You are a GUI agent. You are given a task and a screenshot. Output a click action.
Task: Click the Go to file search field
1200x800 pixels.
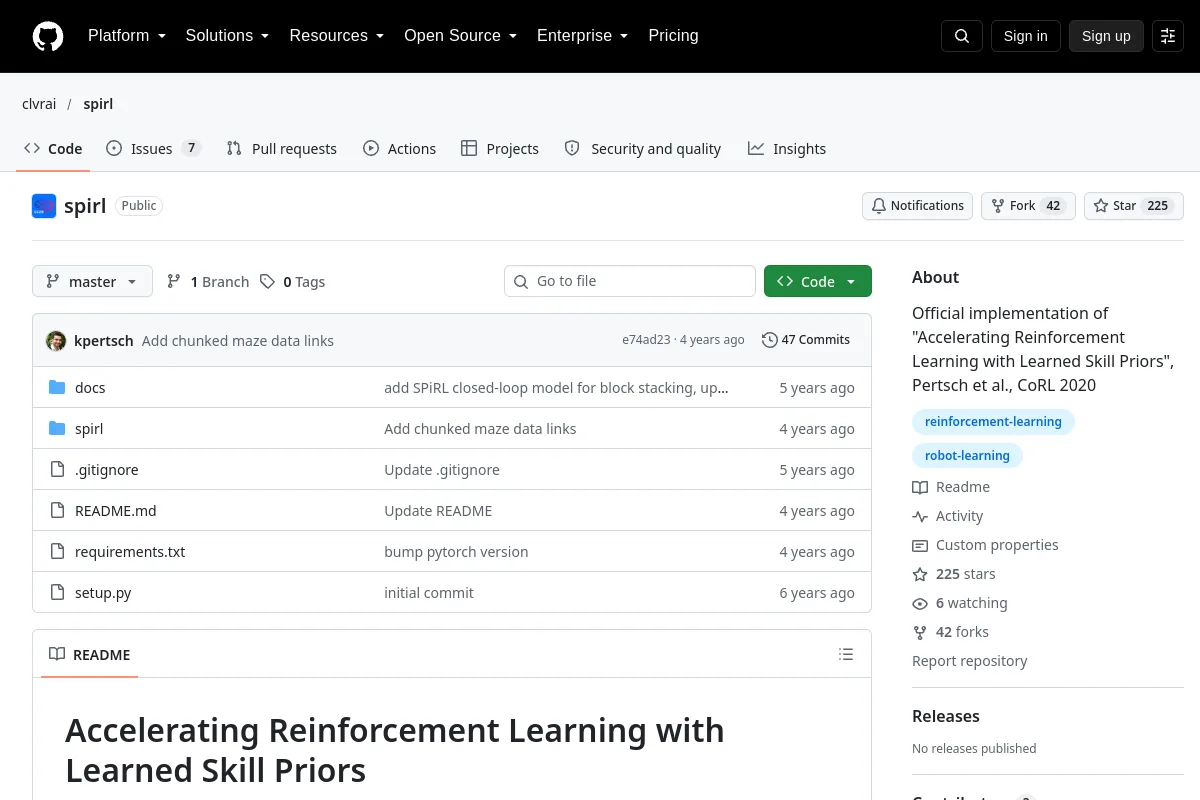pyautogui.click(x=630, y=281)
